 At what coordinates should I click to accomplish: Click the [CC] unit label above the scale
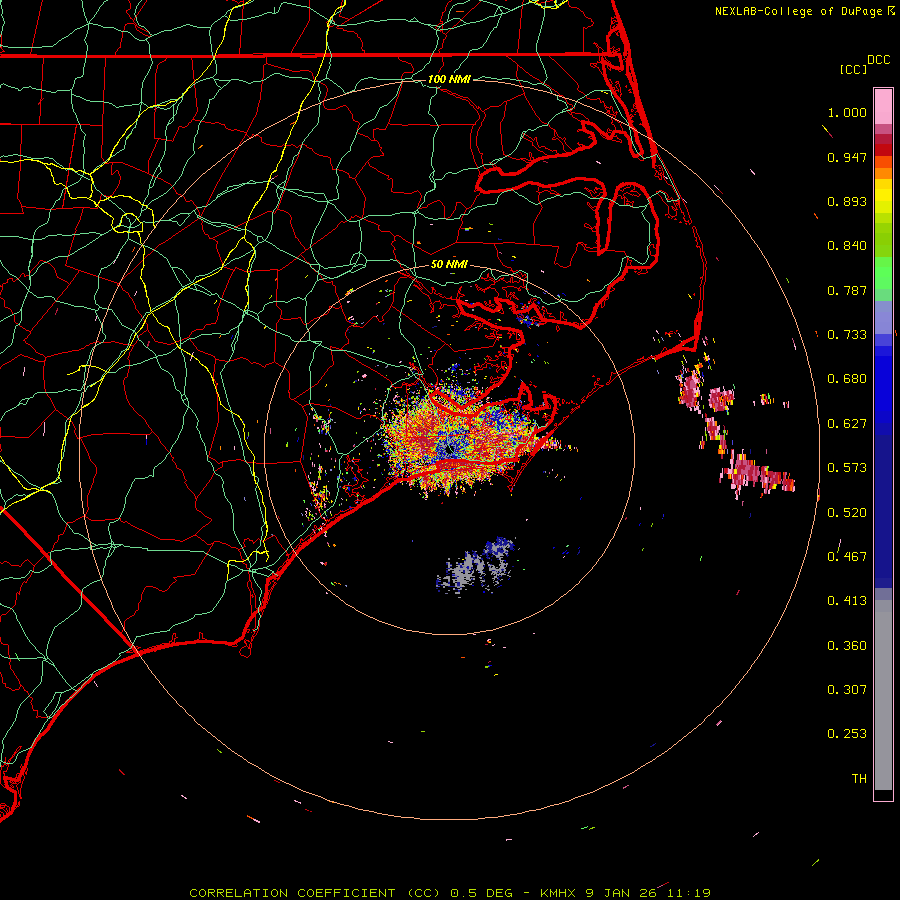tap(853, 69)
